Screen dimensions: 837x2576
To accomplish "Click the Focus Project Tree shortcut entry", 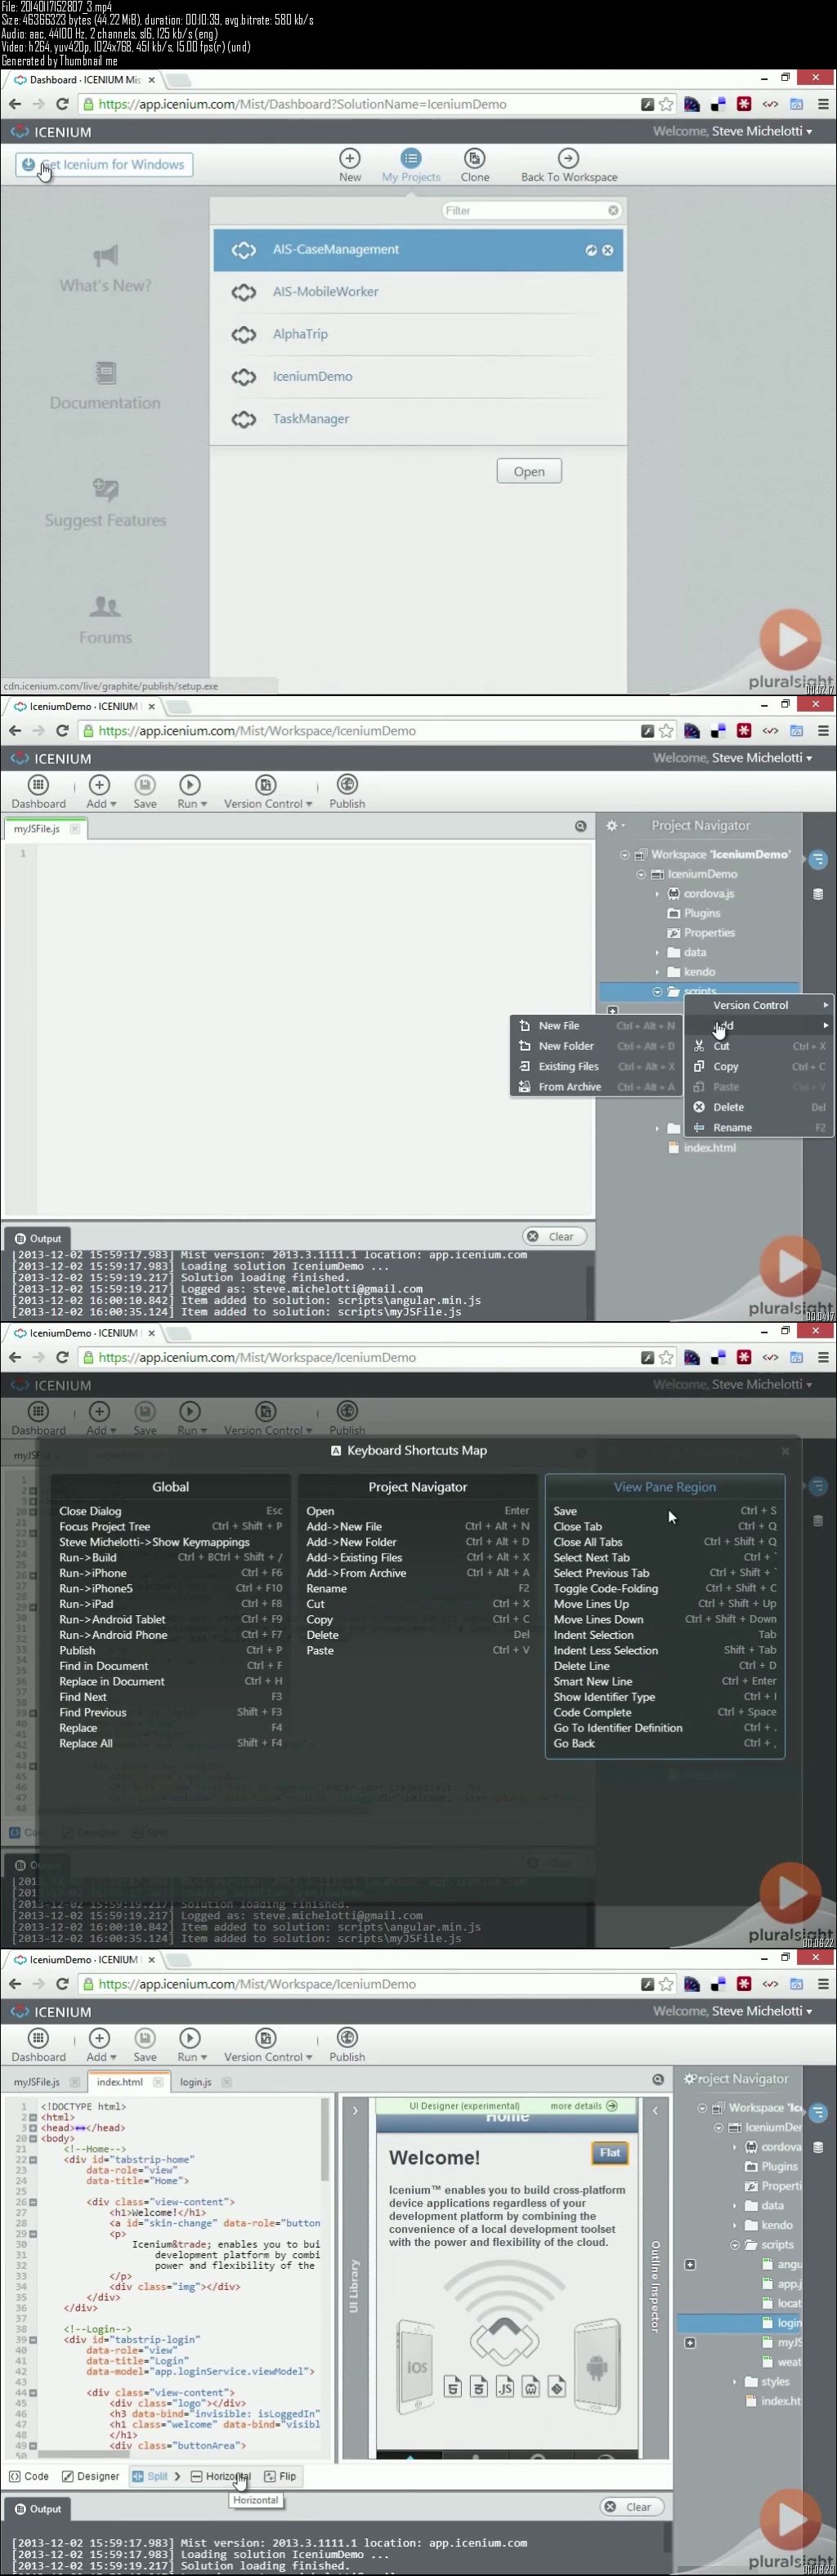I will coord(170,1527).
